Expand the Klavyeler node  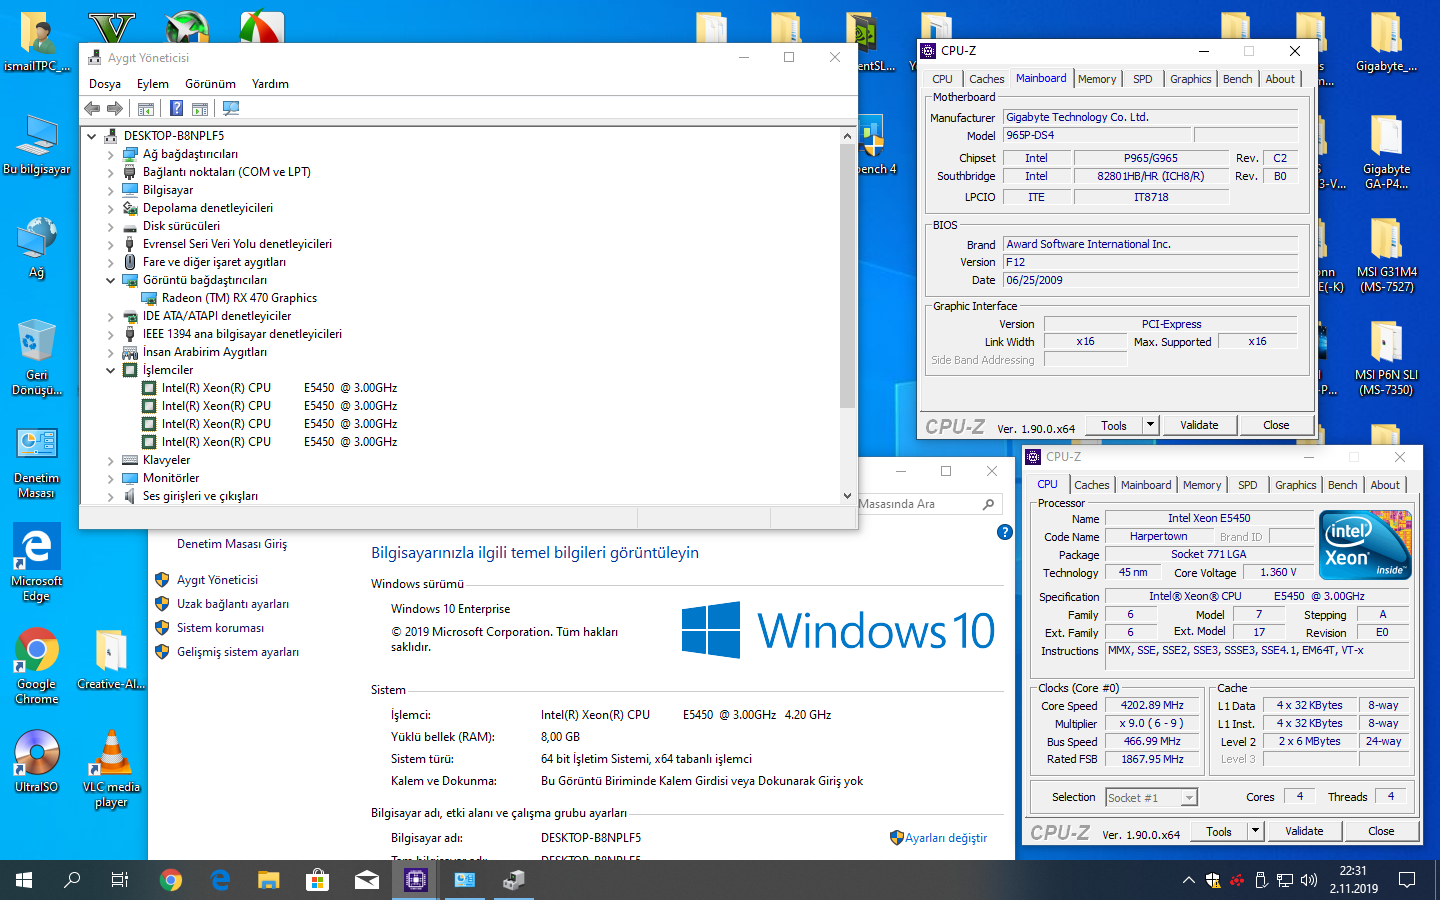[110, 461]
